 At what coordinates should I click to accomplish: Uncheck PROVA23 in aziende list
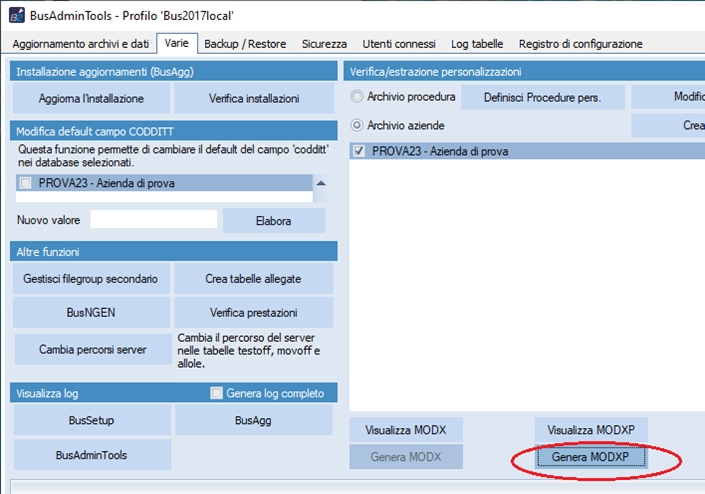coord(359,151)
